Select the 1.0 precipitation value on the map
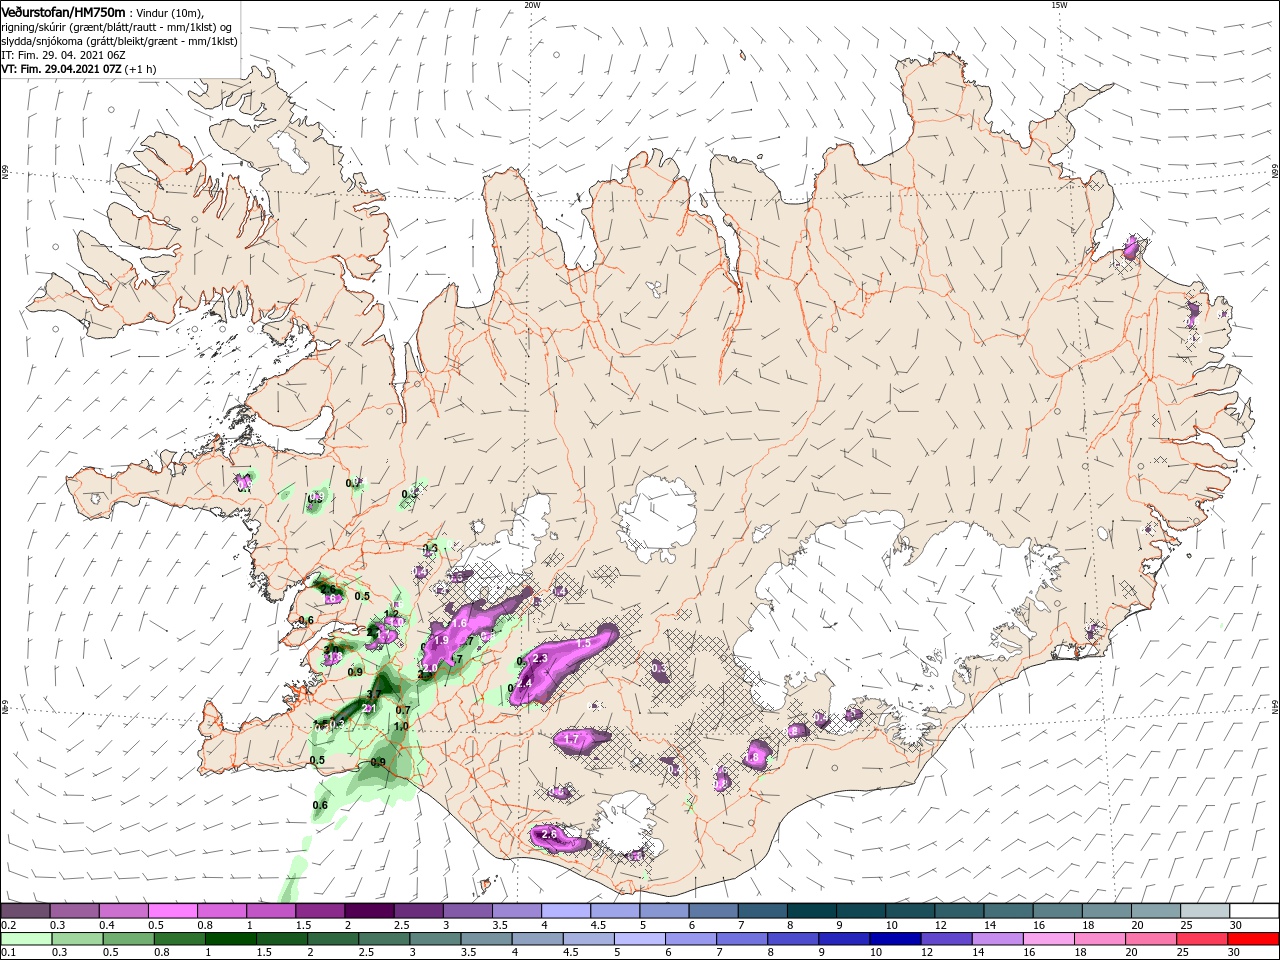Image resolution: width=1280 pixels, height=960 pixels. coord(401,727)
